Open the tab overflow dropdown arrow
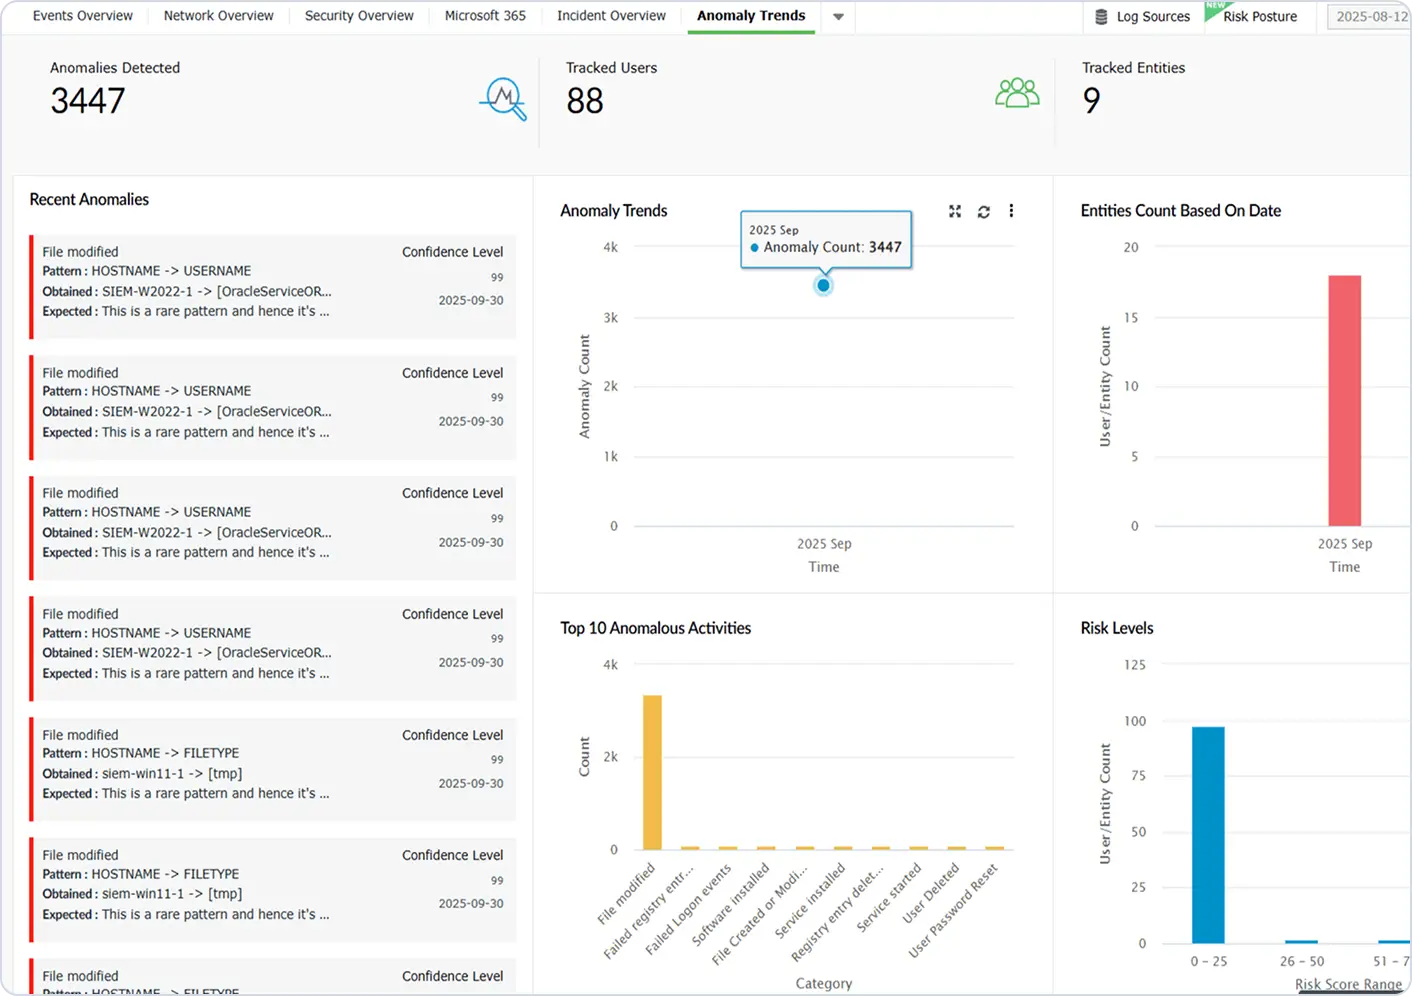1412x996 pixels. tap(838, 17)
